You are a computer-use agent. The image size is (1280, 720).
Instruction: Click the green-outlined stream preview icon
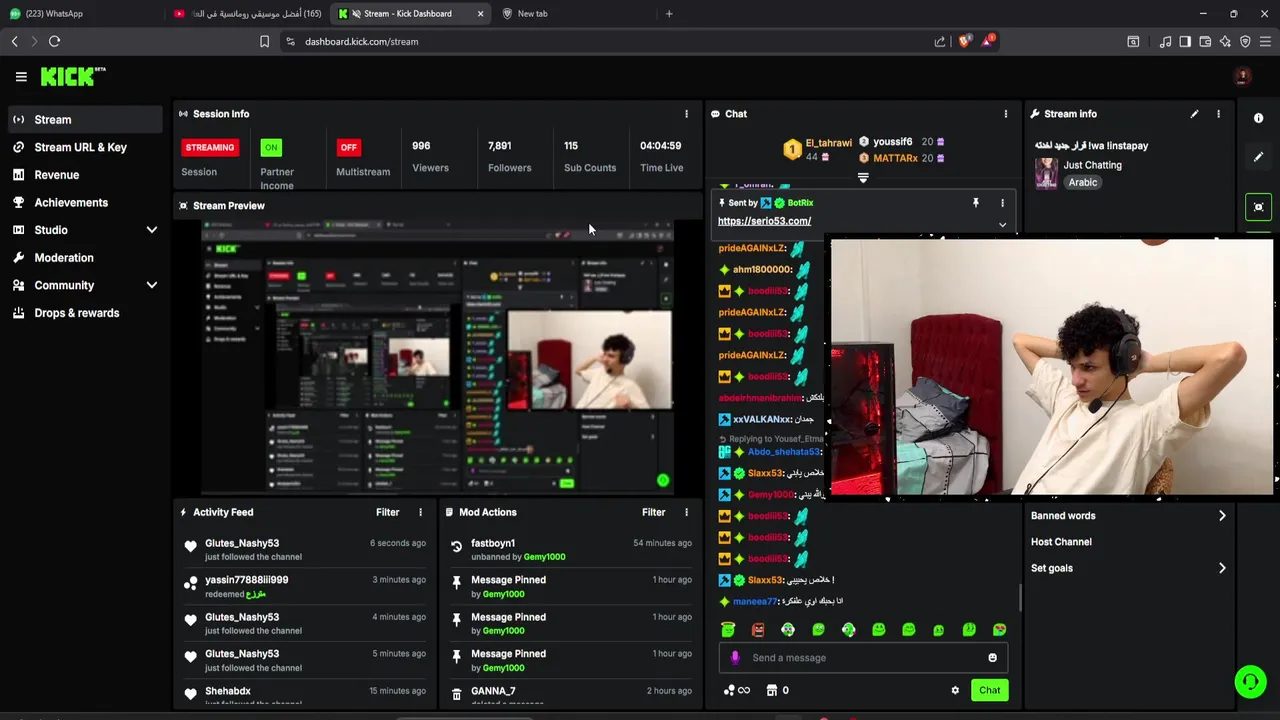click(x=1258, y=207)
